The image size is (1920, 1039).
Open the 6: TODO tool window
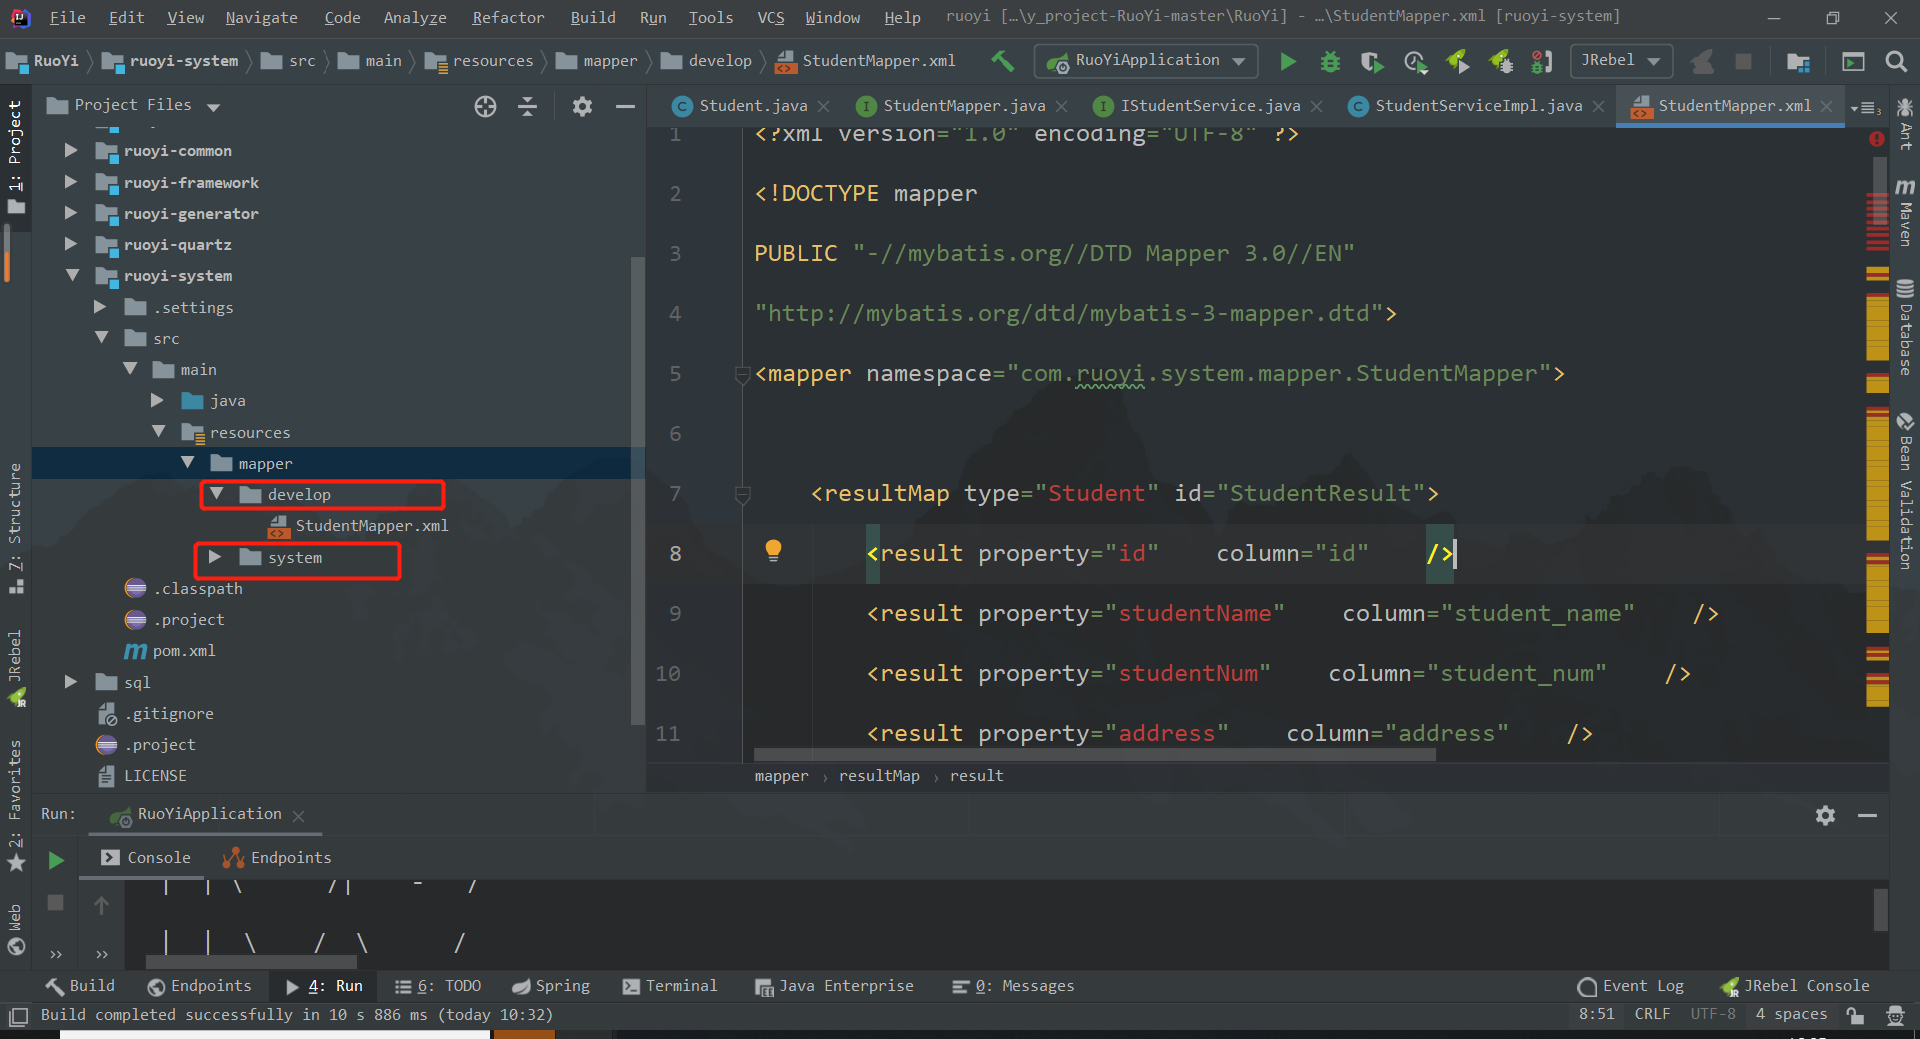click(438, 986)
